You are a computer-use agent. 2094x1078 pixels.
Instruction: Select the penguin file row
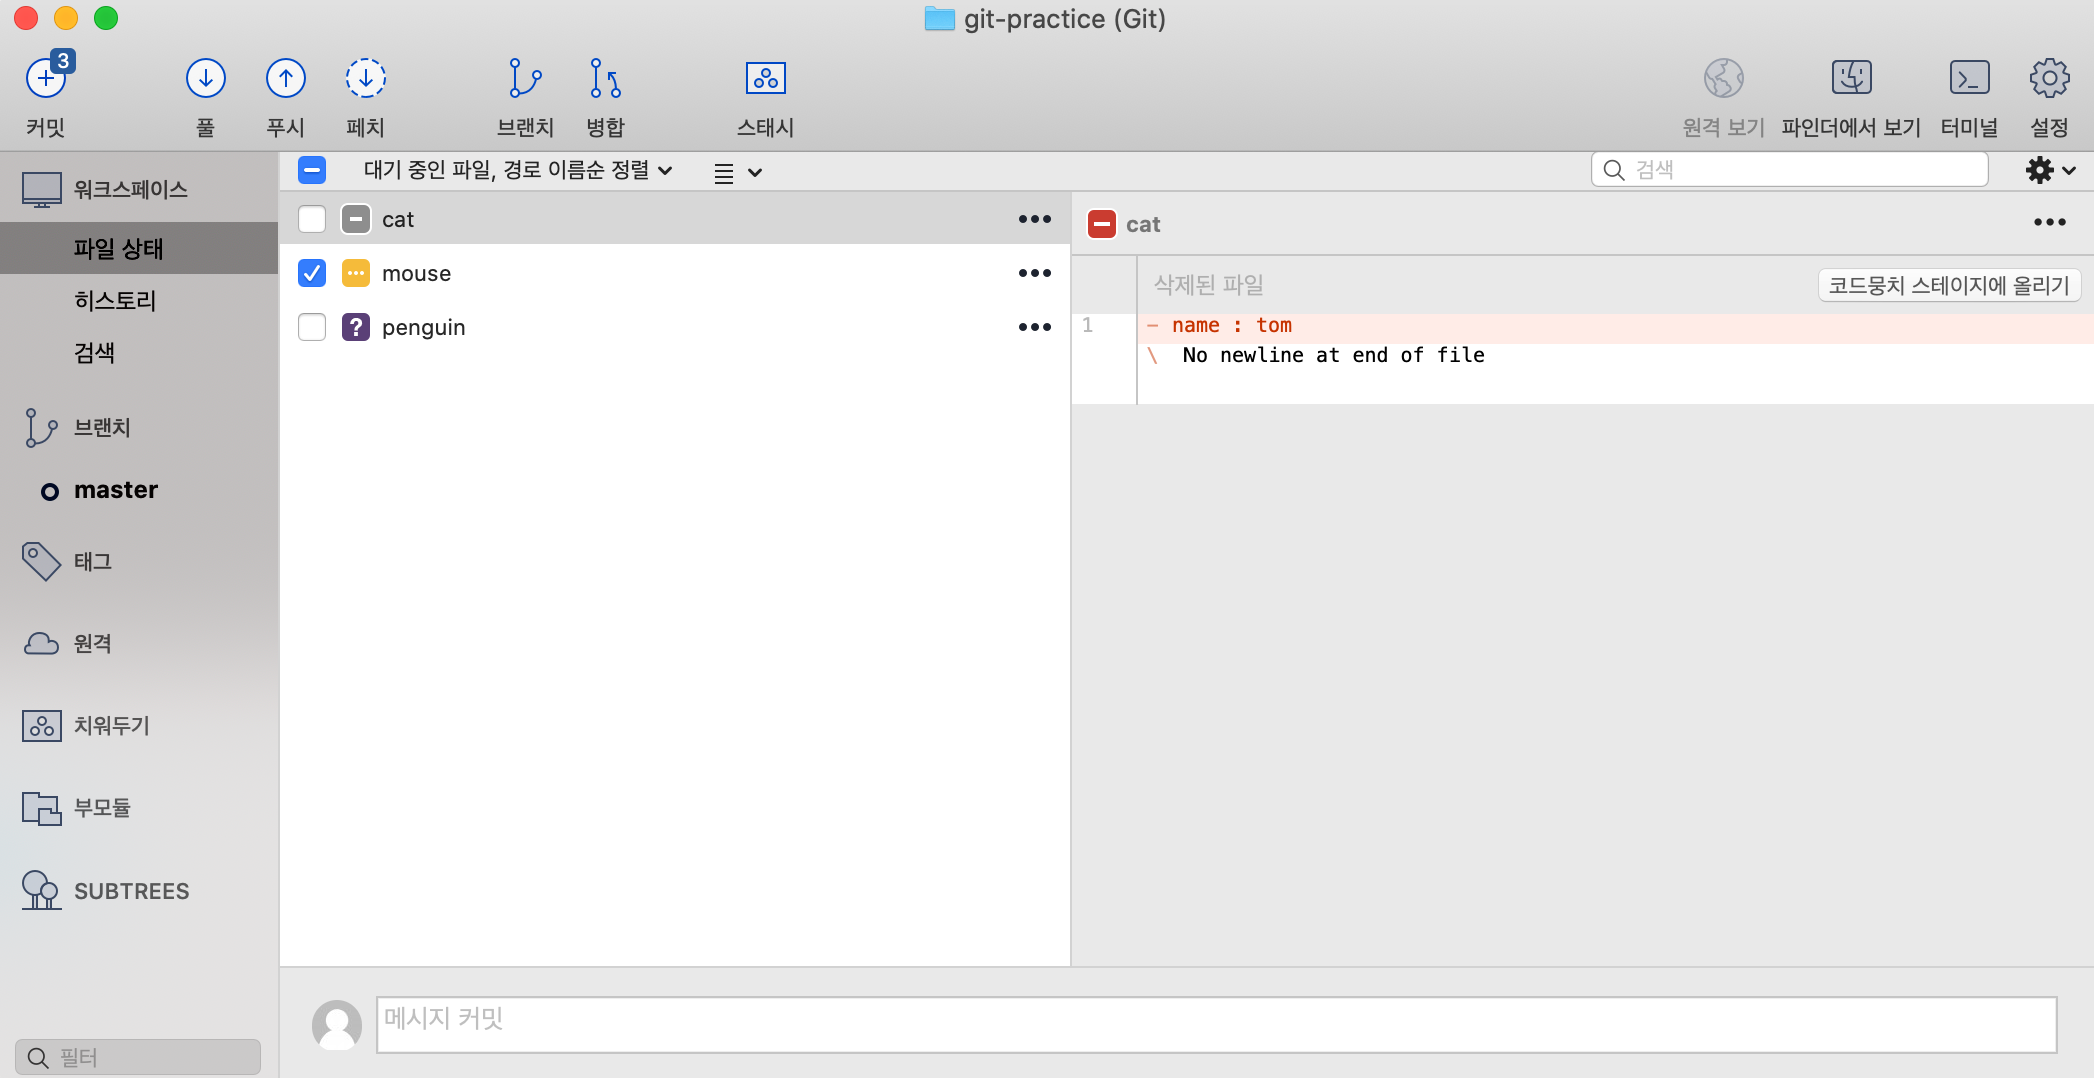pyautogui.click(x=675, y=327)
